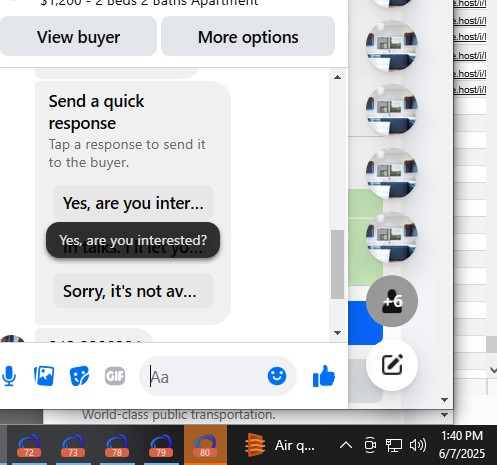
Task: Attach a photo using the image icon
Action: click(x=44, y=376)
